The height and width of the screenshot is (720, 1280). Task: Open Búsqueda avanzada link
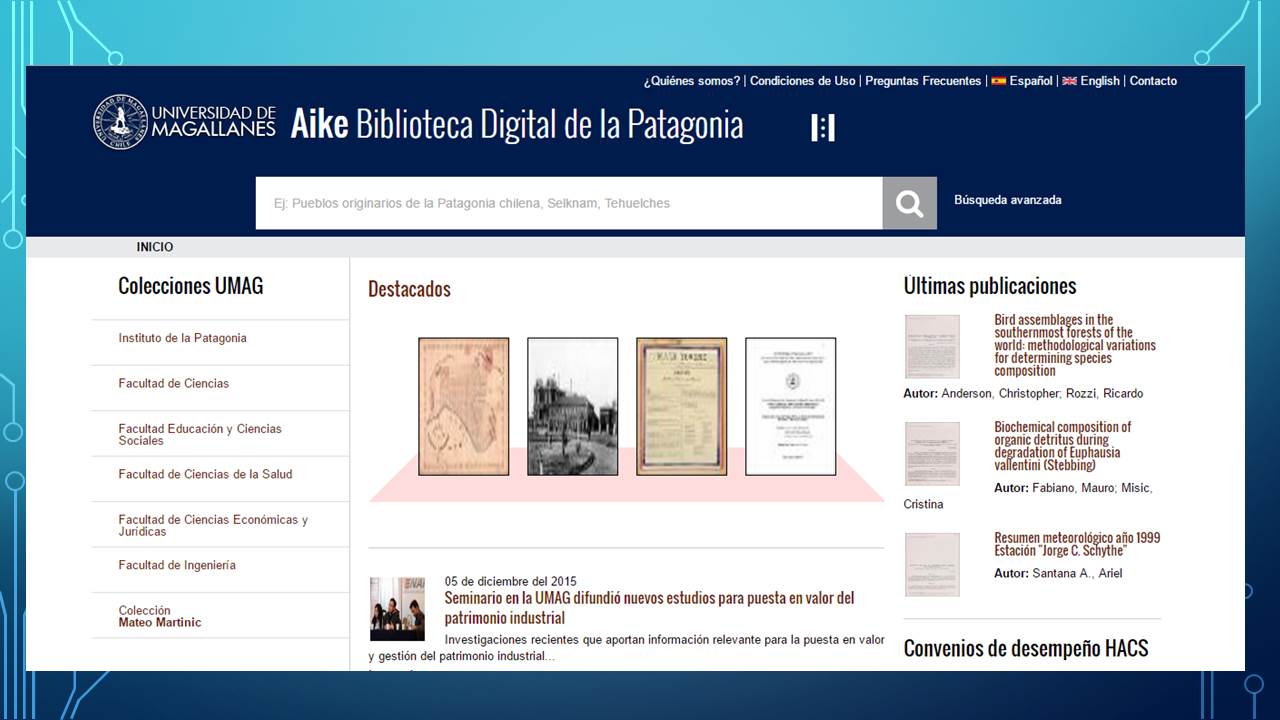pos(1007,200)
